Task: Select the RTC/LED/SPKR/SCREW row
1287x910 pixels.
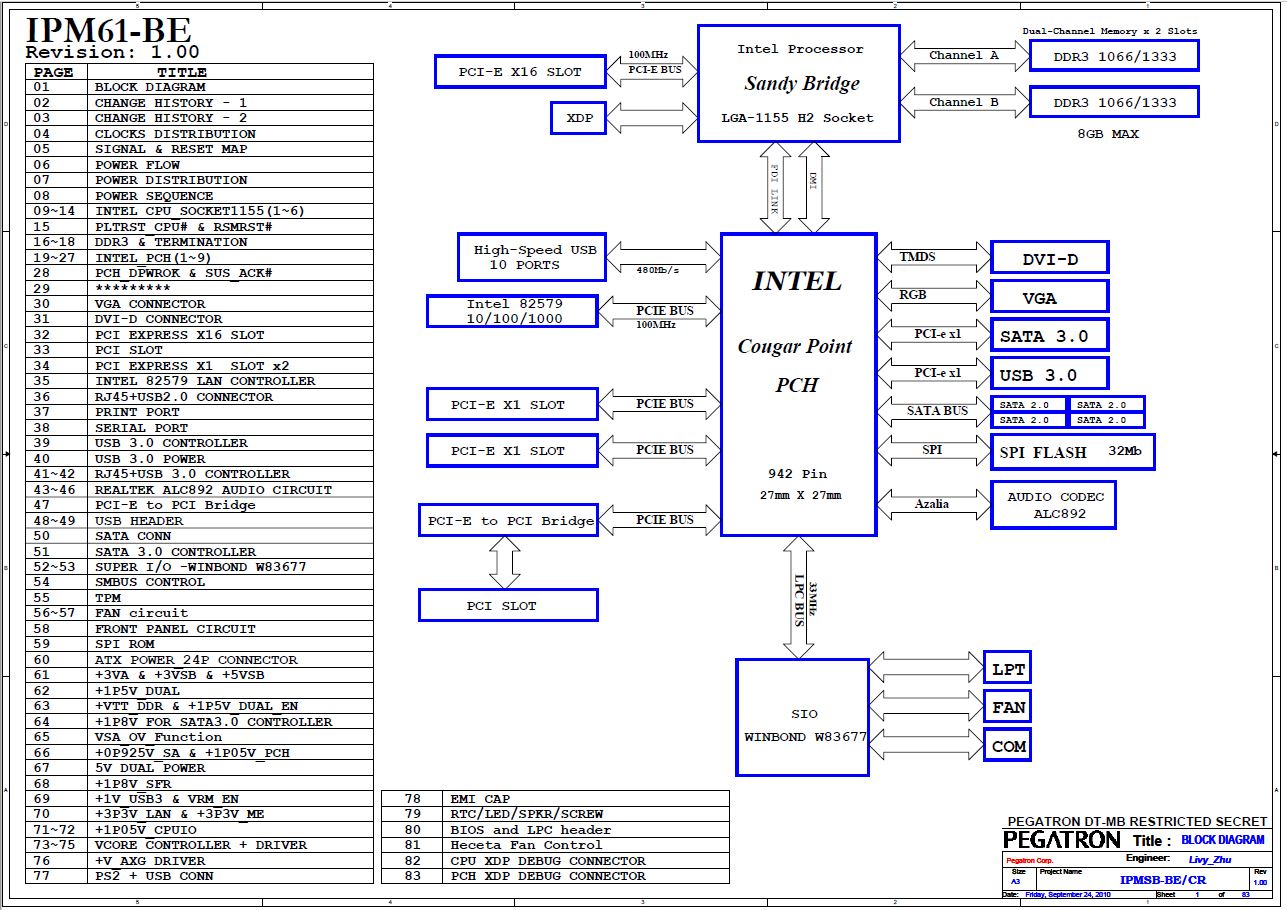Action: click(555, 814)
